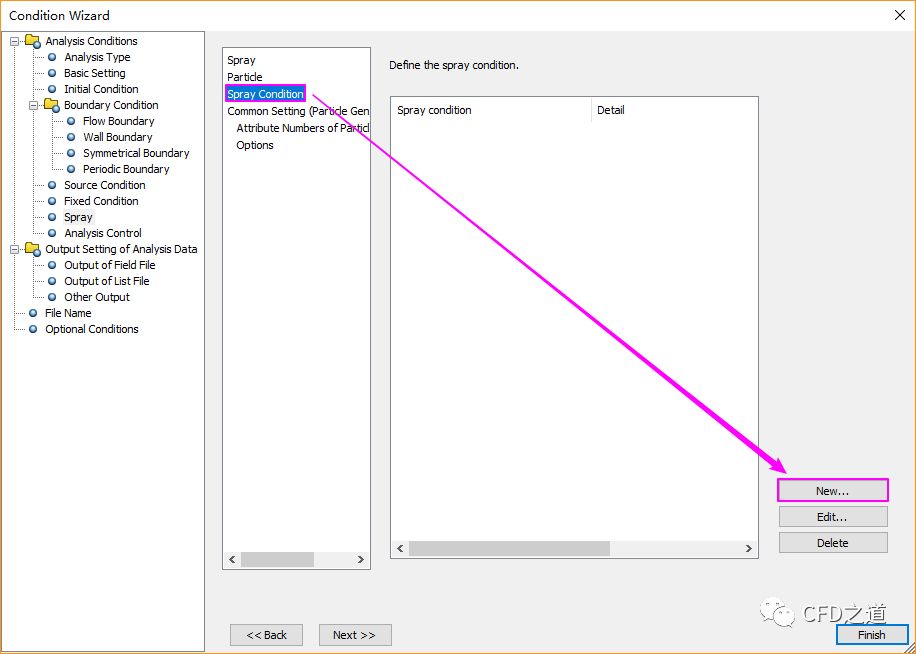Click the bullet icon beside Source Condition
The image size is (916, 654).
pos(52,185)
